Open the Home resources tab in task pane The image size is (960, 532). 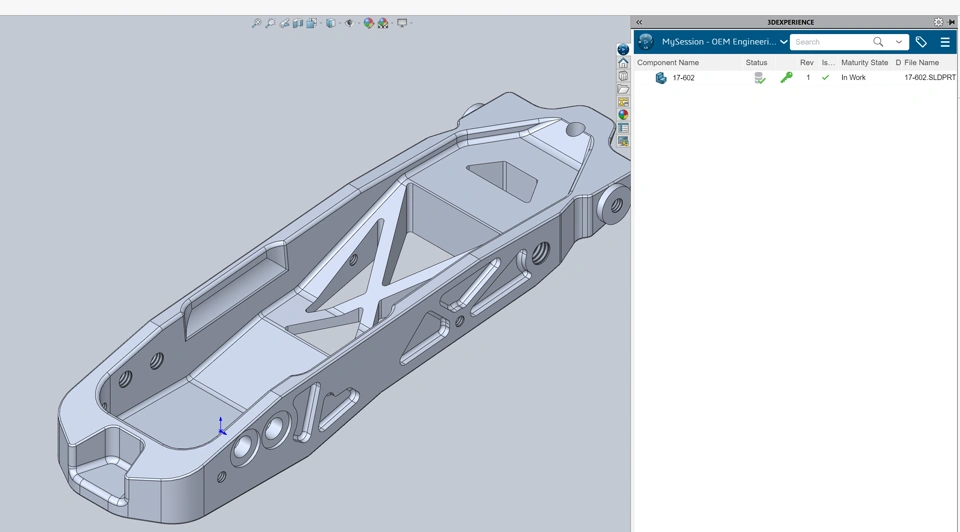pyautogui.click(x=623, y=63)
